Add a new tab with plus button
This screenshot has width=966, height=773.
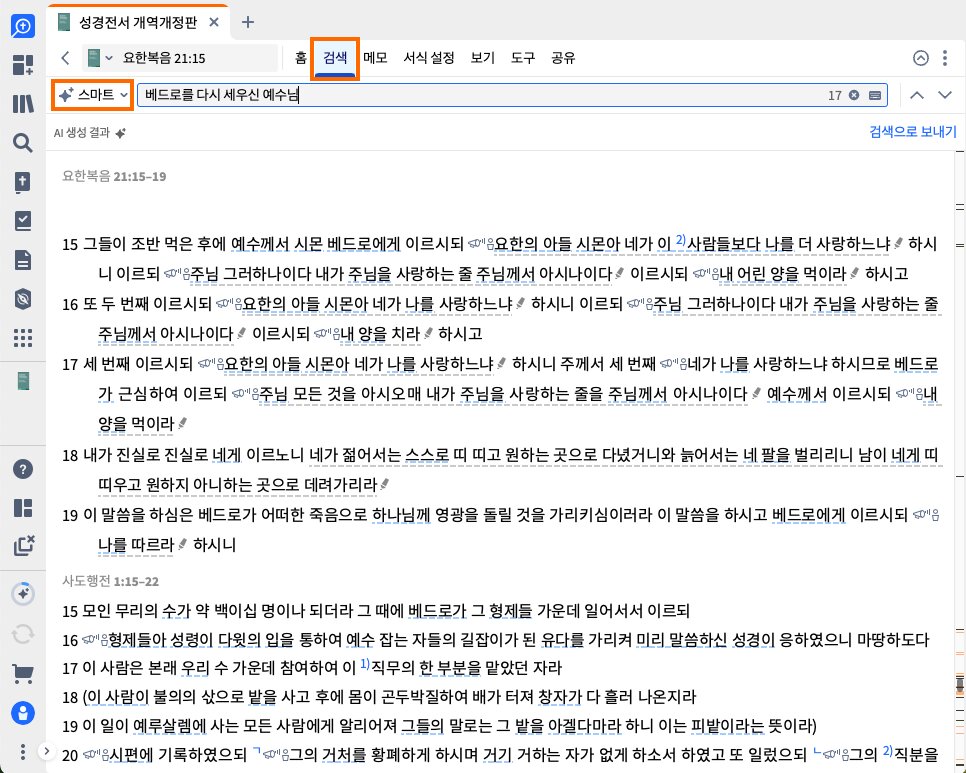point(248,23)
